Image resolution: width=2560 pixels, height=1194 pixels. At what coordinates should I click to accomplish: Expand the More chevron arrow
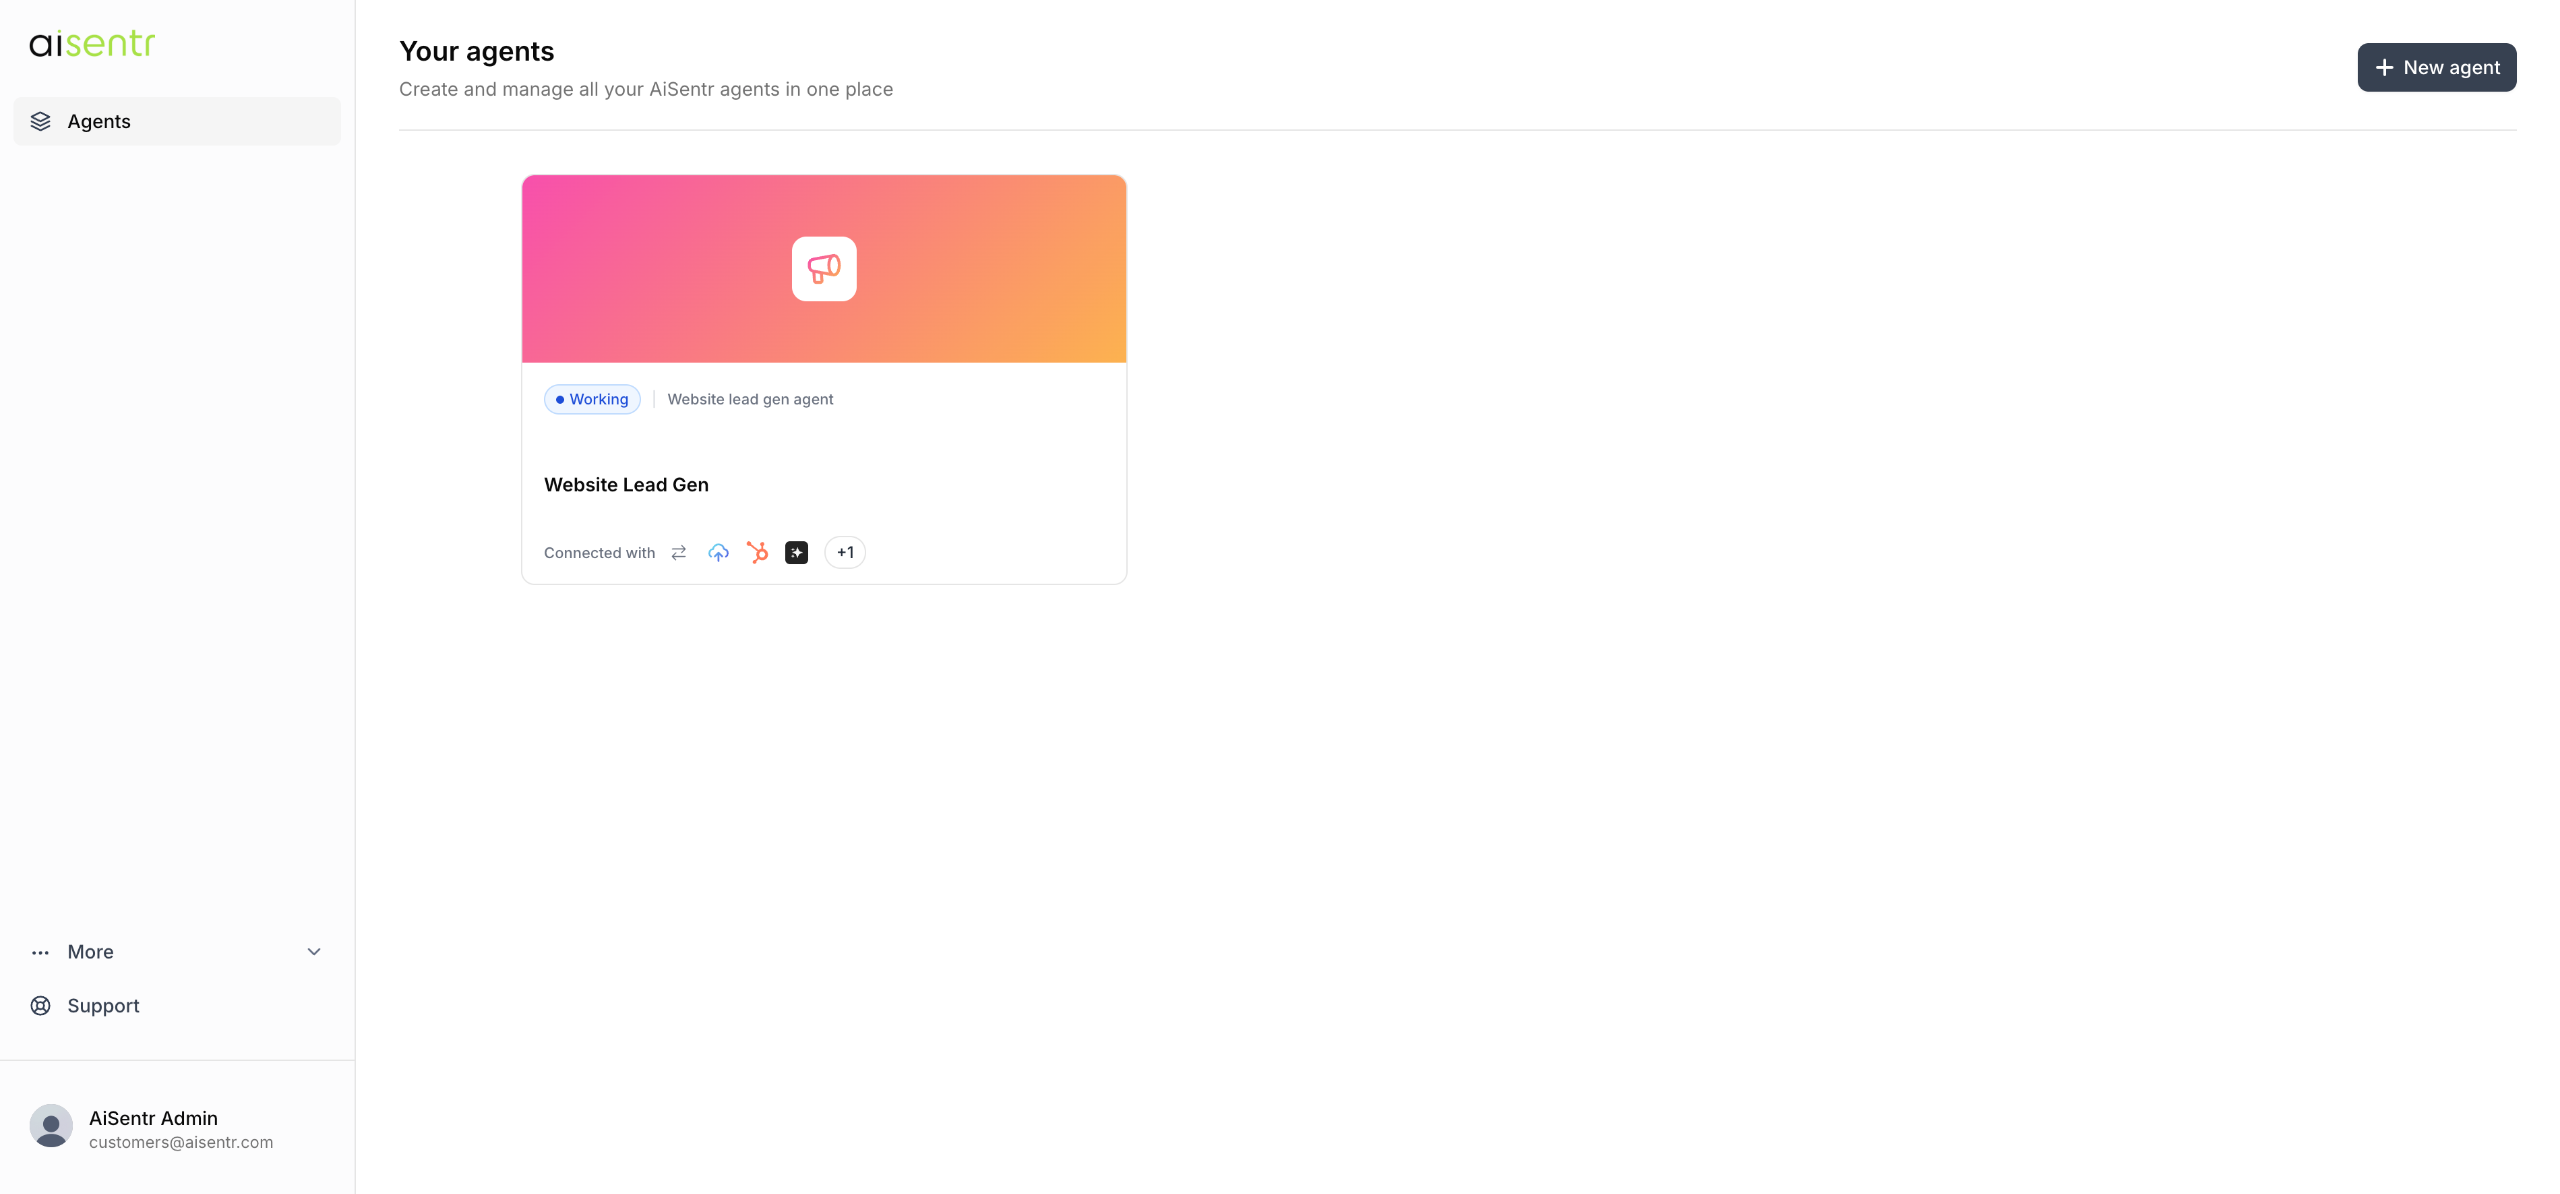click(x=314, y=951)
